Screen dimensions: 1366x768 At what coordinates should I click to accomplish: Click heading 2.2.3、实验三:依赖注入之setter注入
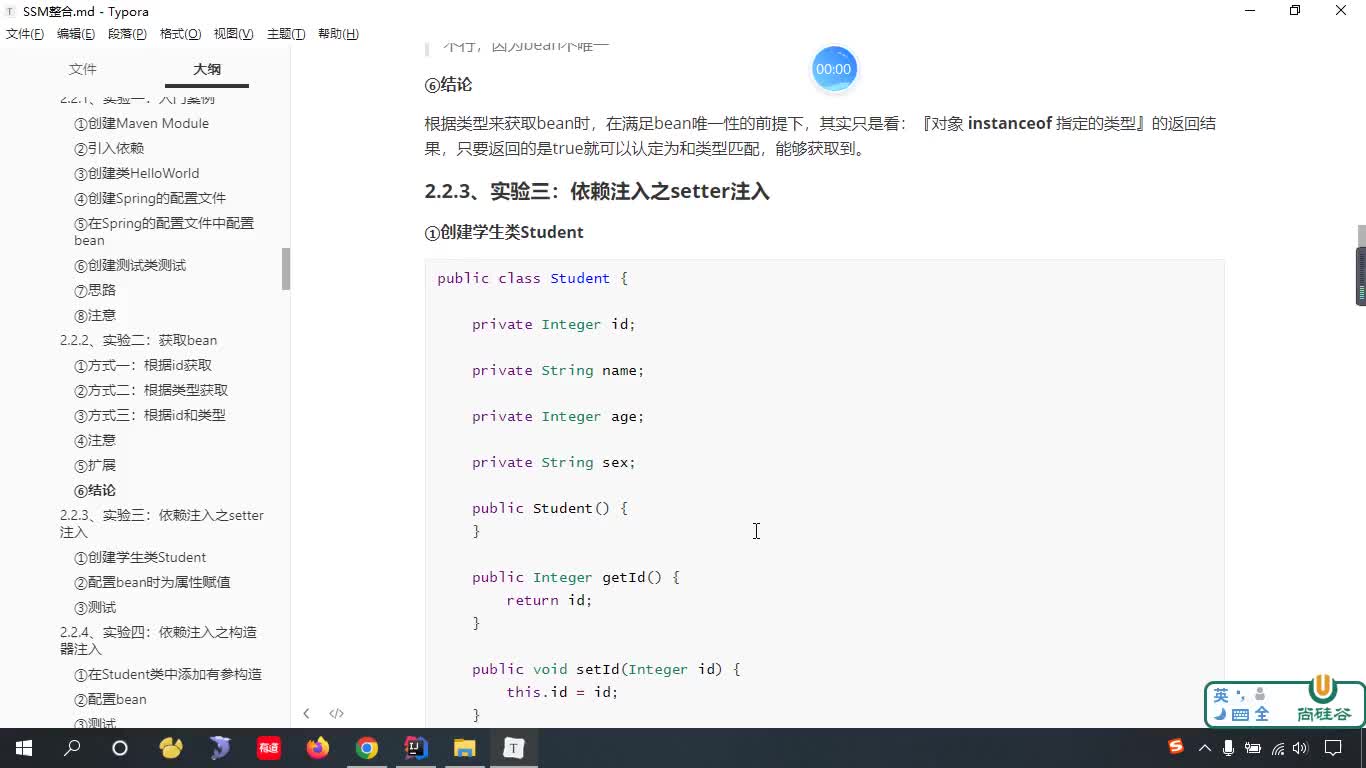click(597, 192)
